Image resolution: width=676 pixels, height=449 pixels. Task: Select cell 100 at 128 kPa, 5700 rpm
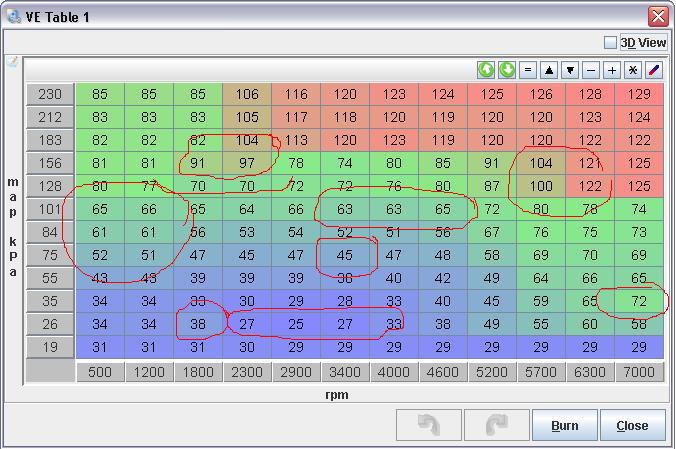pyautogui.click(x=541, y=186)
